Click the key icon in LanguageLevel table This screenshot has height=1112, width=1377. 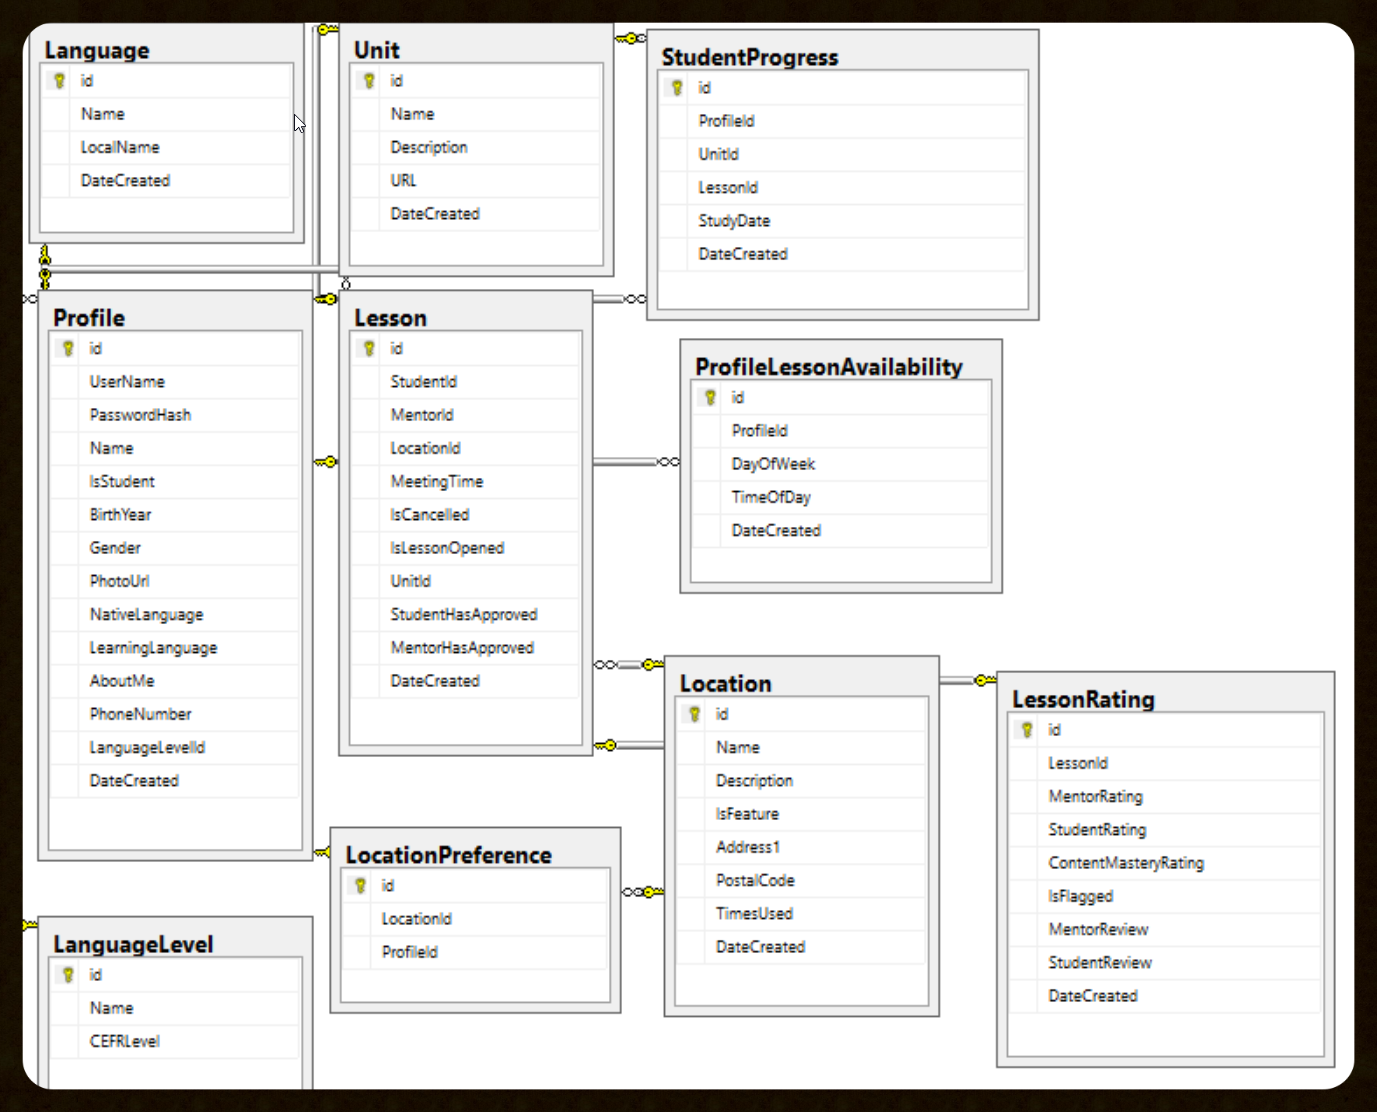click(68, 975)
